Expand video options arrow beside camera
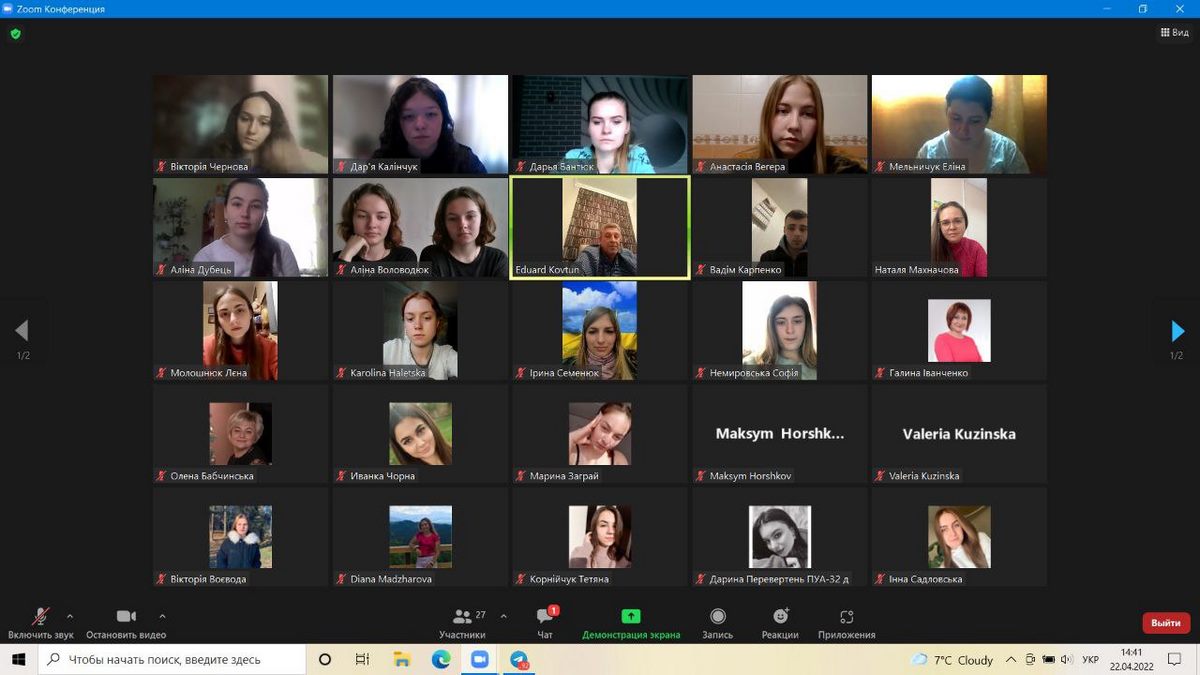Screen dimensions: 1200x675 pyautogui.click(x=162, y=616)
